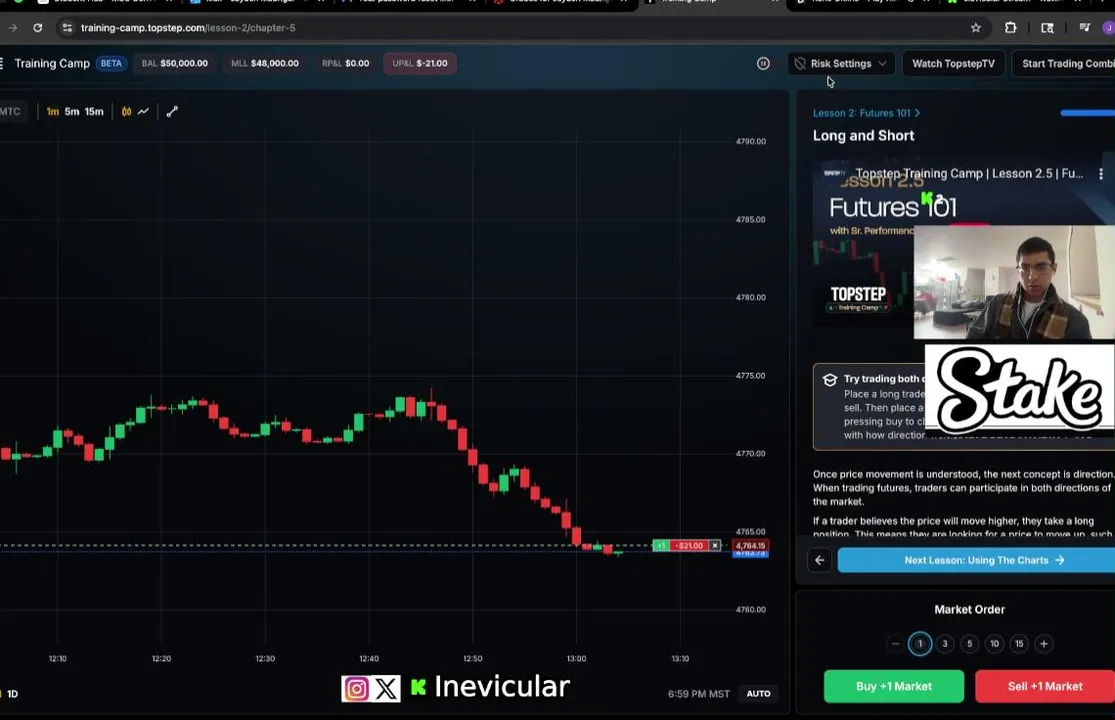Click the 4790.00 price axis label
This screenshot has height=720, width=1115.
pyautogui.click(x=750, y=141)
